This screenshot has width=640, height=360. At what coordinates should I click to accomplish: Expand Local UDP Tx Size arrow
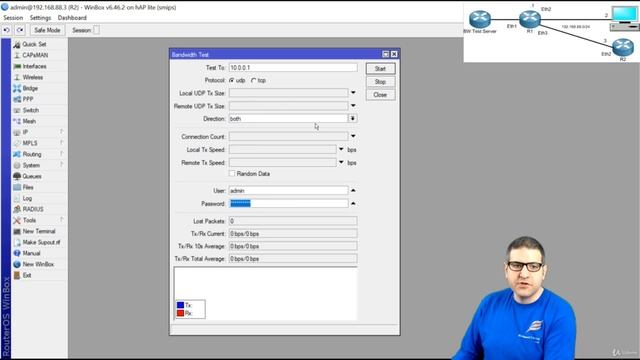pos(353,93)
